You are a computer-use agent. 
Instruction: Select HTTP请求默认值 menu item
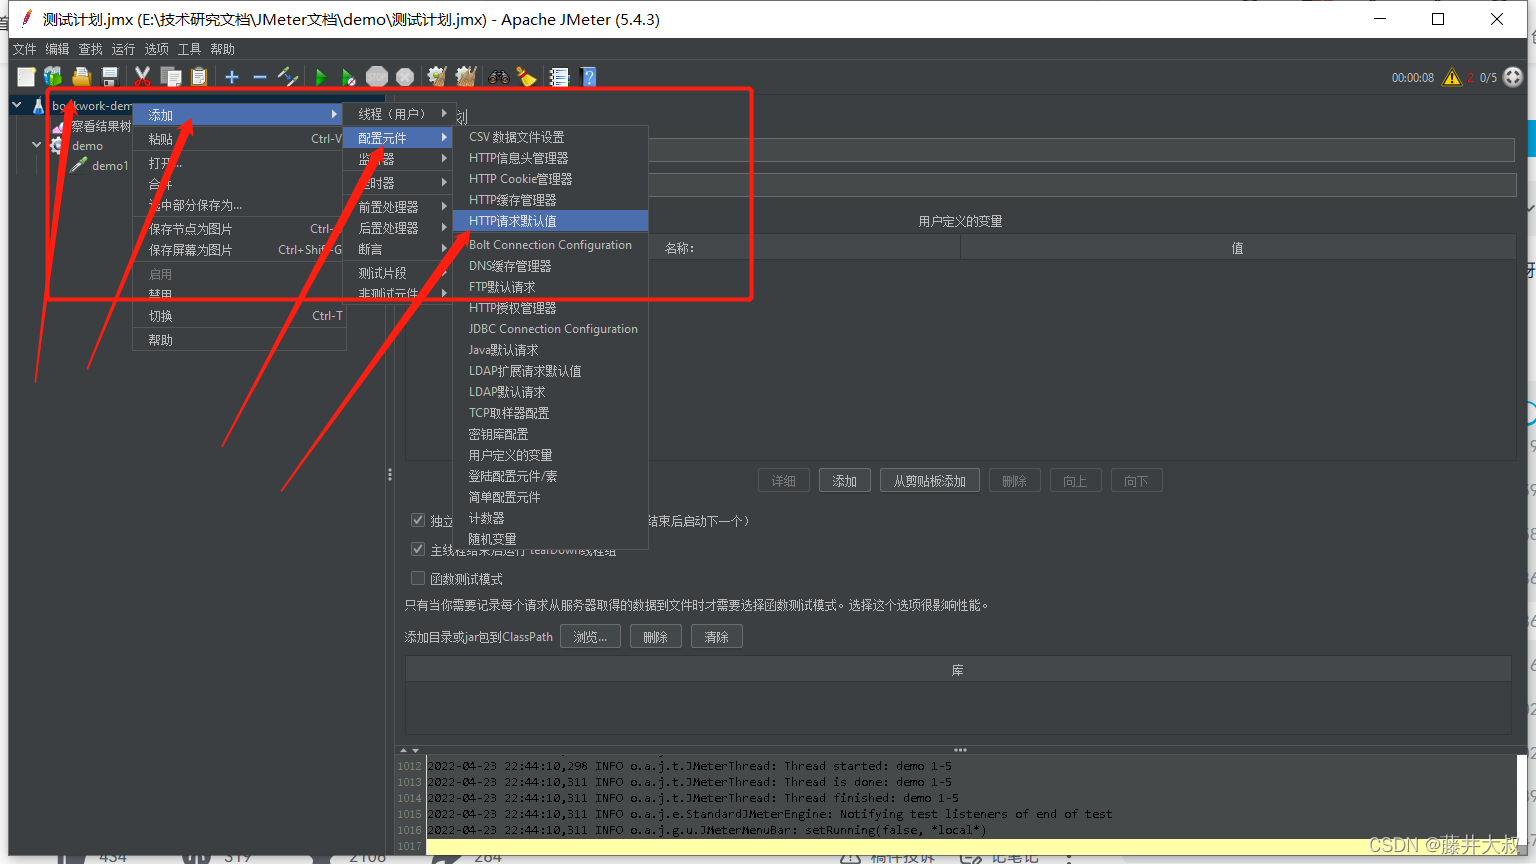click(x=551, y=221)
